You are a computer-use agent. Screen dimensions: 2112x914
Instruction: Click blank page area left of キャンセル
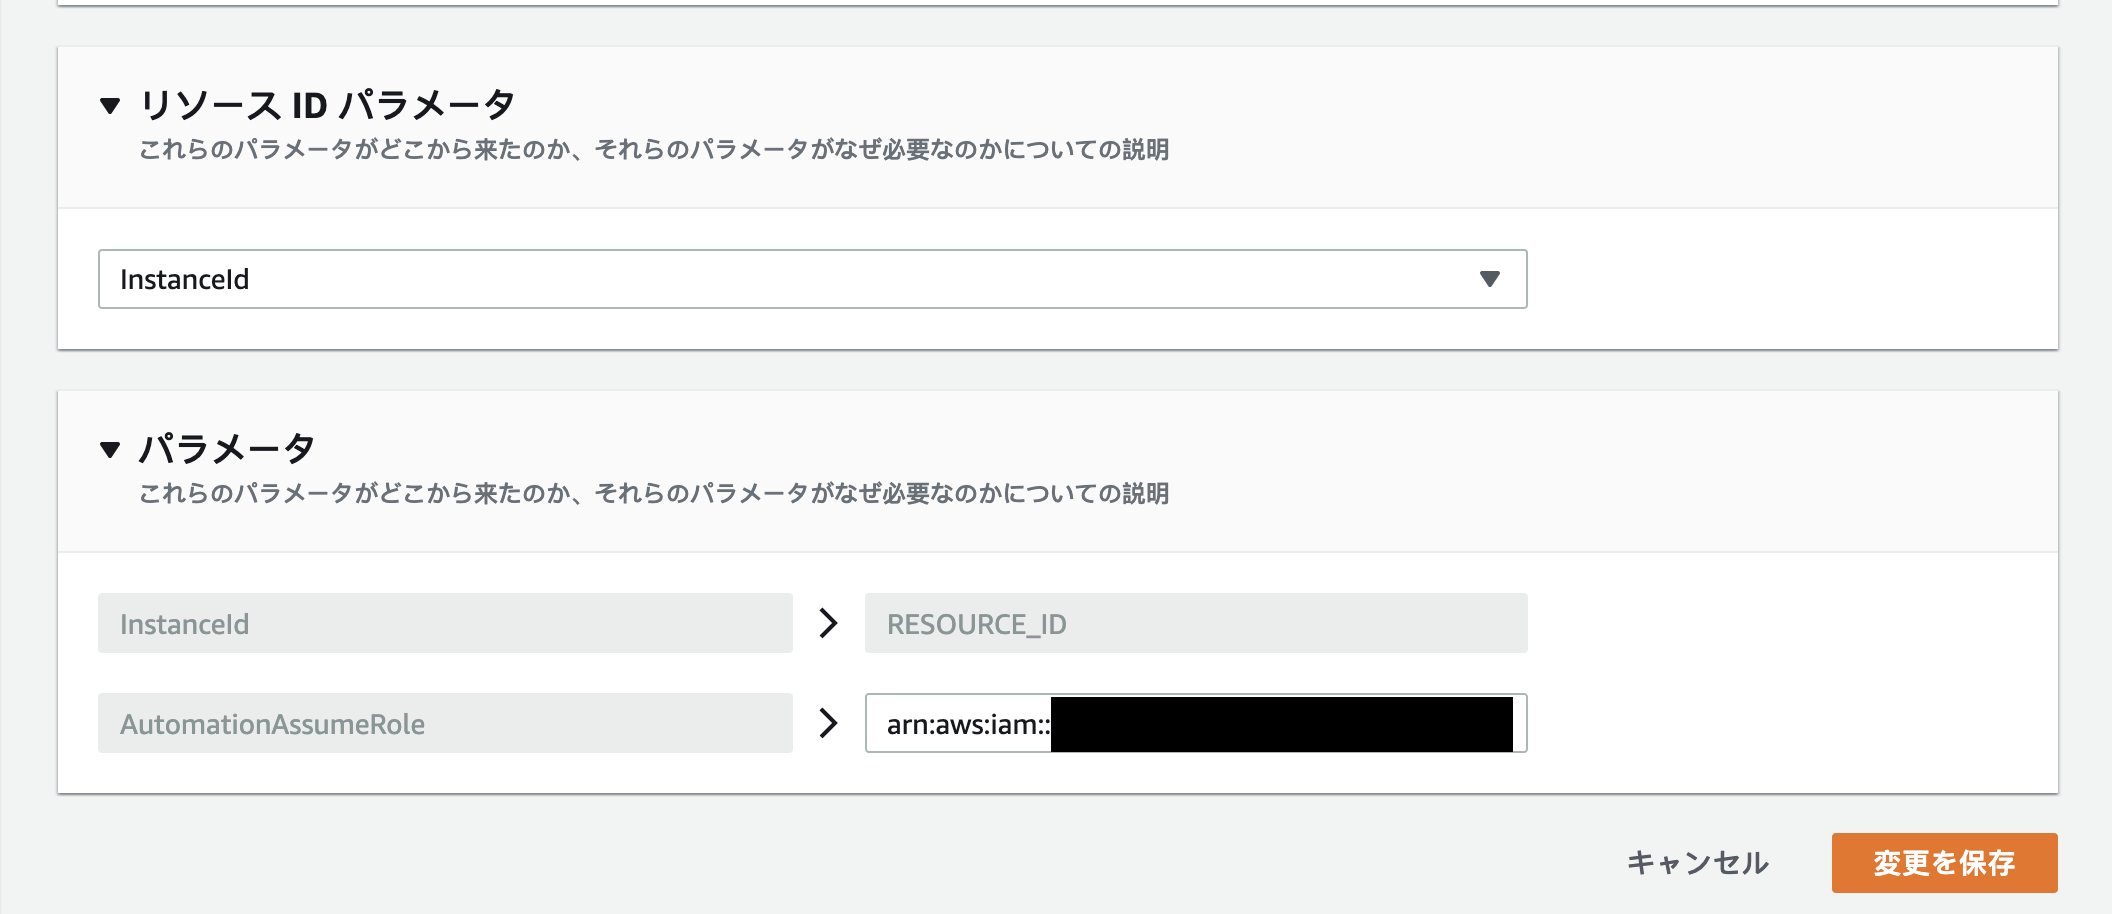coord(1000,862)
